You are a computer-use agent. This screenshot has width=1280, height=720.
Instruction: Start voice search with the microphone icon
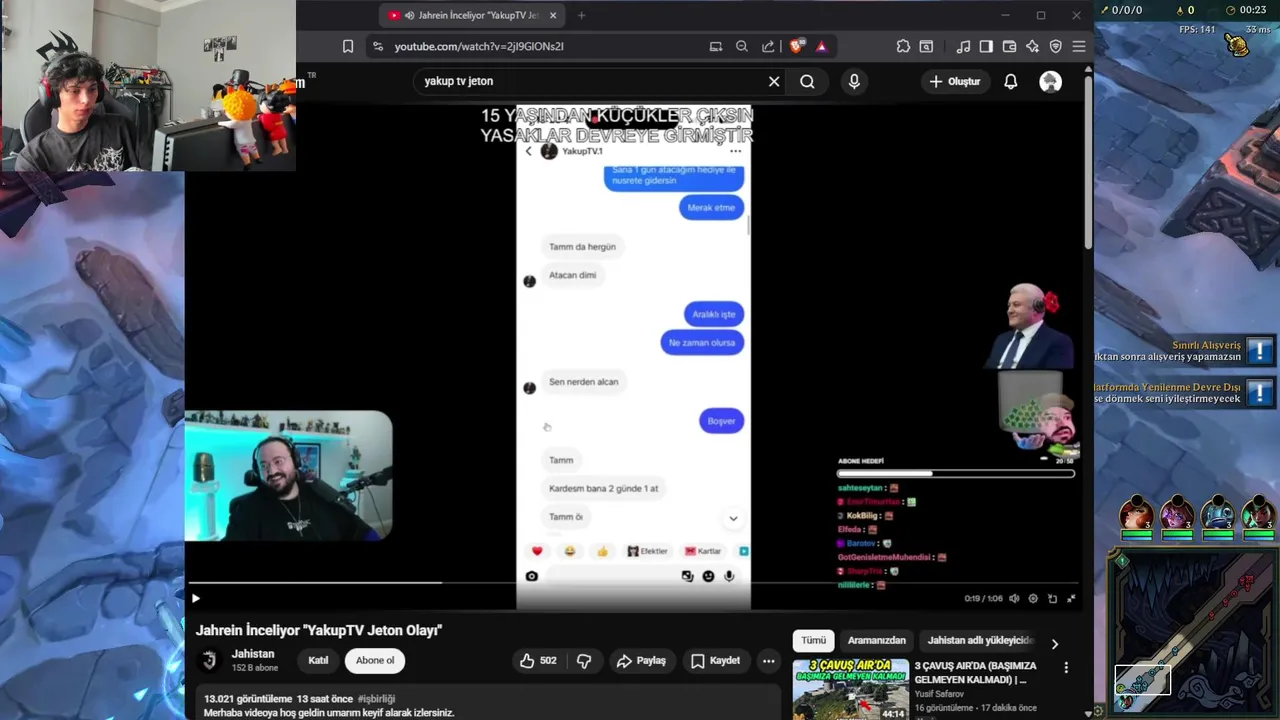point(854,81)
